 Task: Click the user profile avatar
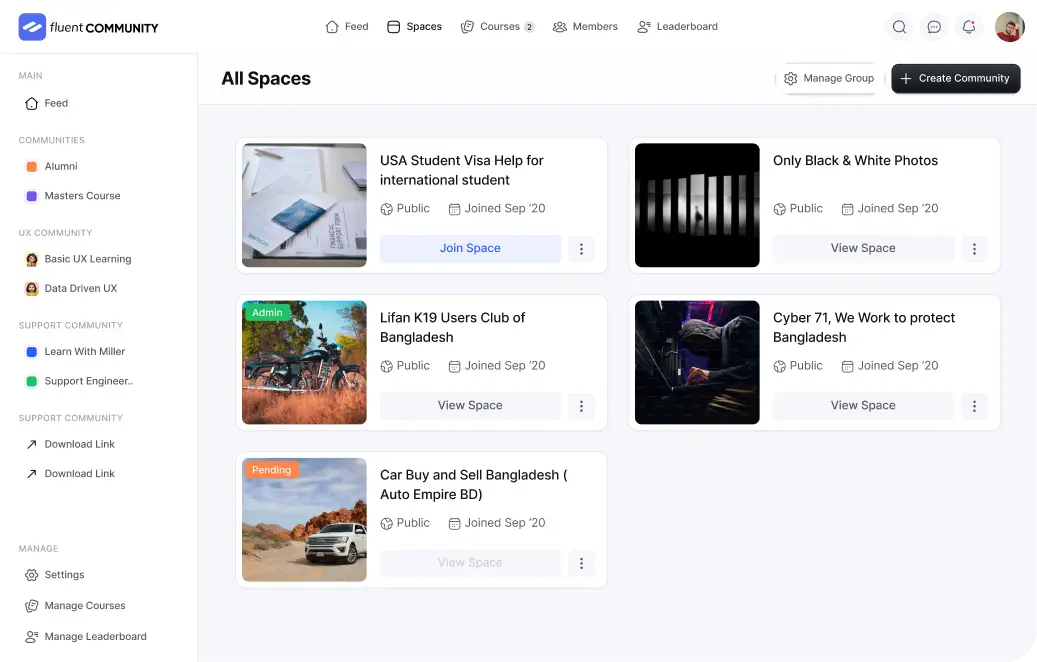point(1009,27)
